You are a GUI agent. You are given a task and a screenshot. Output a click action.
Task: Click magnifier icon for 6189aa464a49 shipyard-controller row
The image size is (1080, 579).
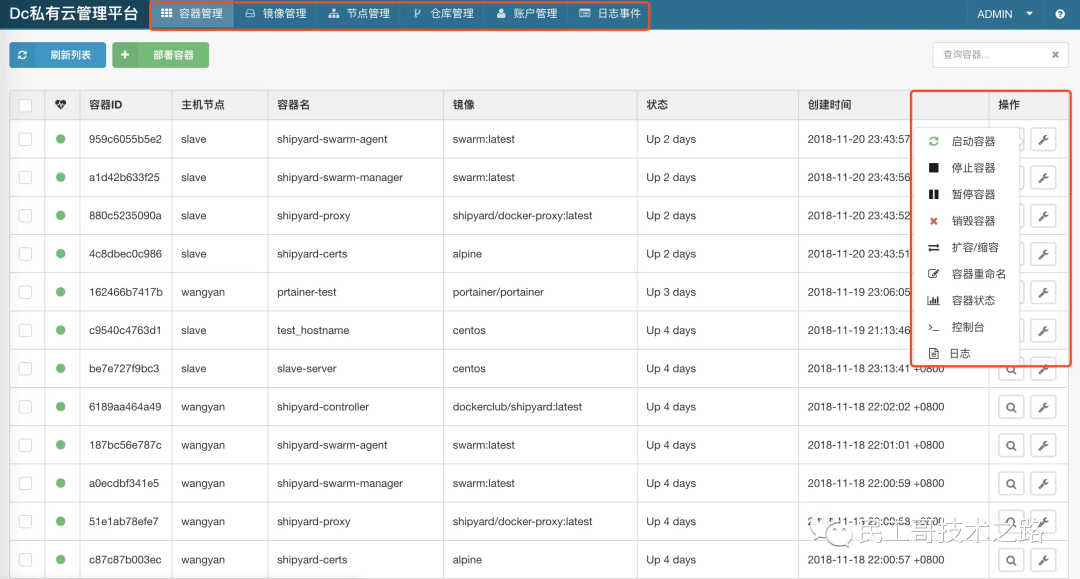1010,407
